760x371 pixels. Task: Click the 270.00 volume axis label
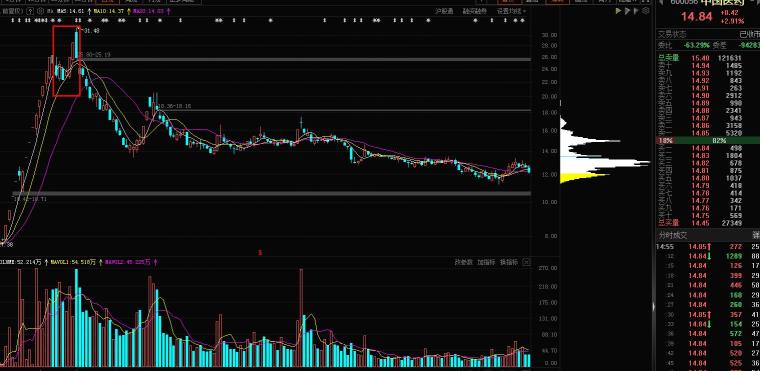pyautogui.click(x=548, y=268)
